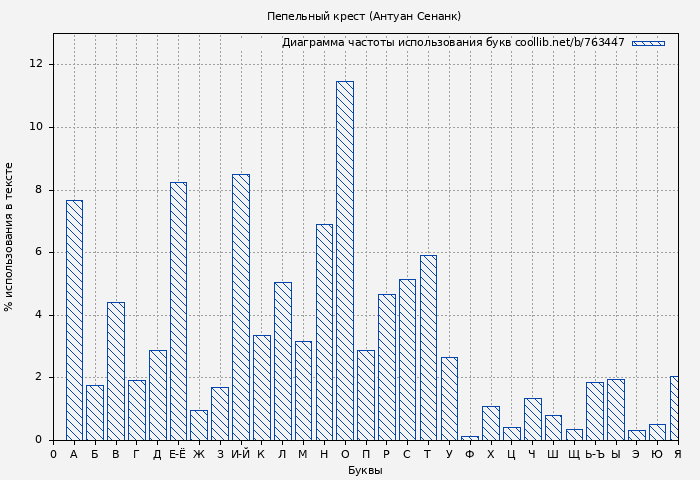Click the bar for letter У

coord(449,398)
